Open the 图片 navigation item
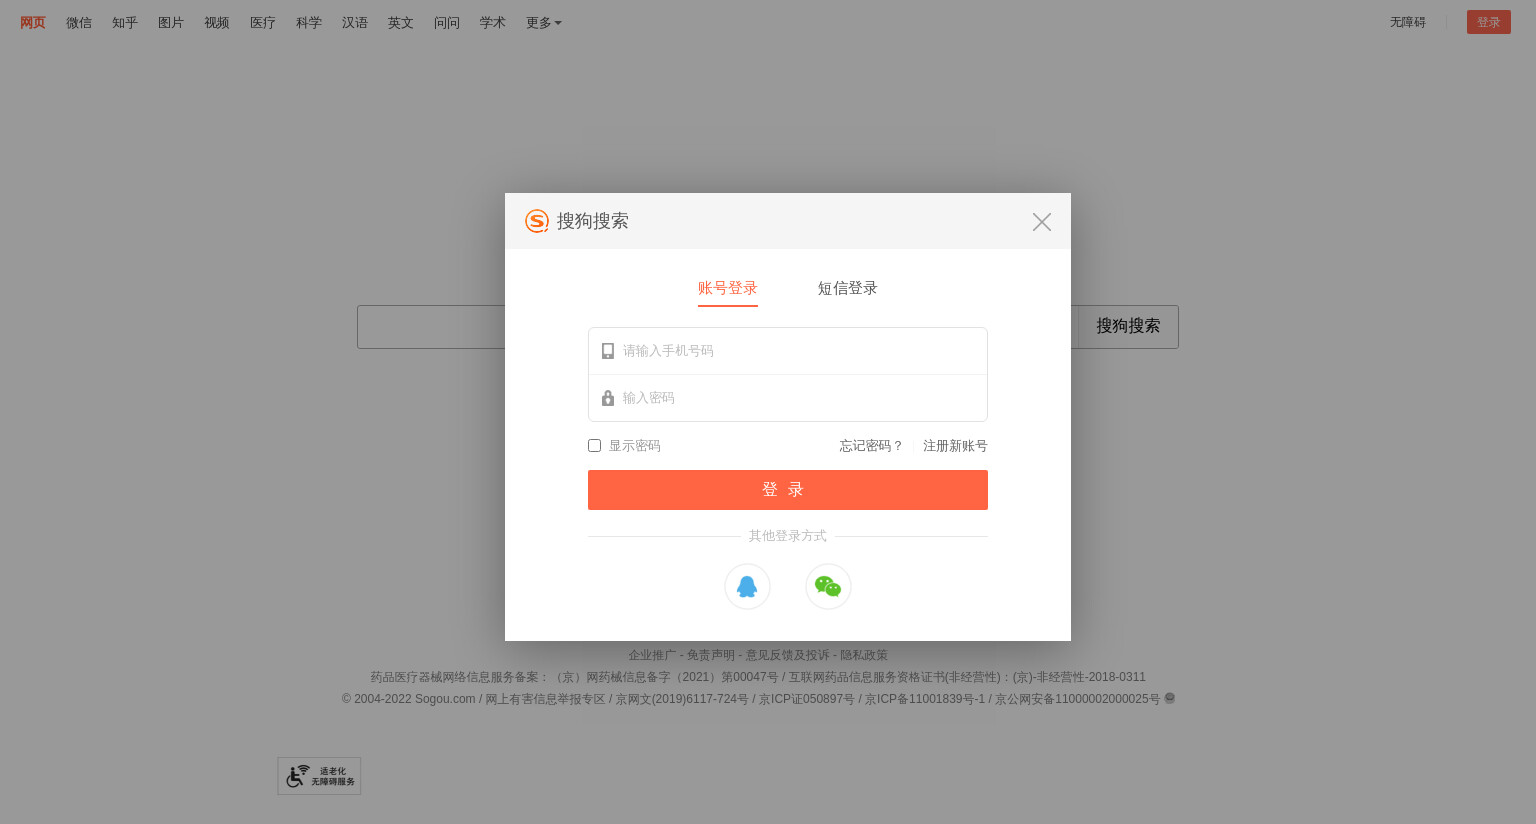 coord(171,23)
